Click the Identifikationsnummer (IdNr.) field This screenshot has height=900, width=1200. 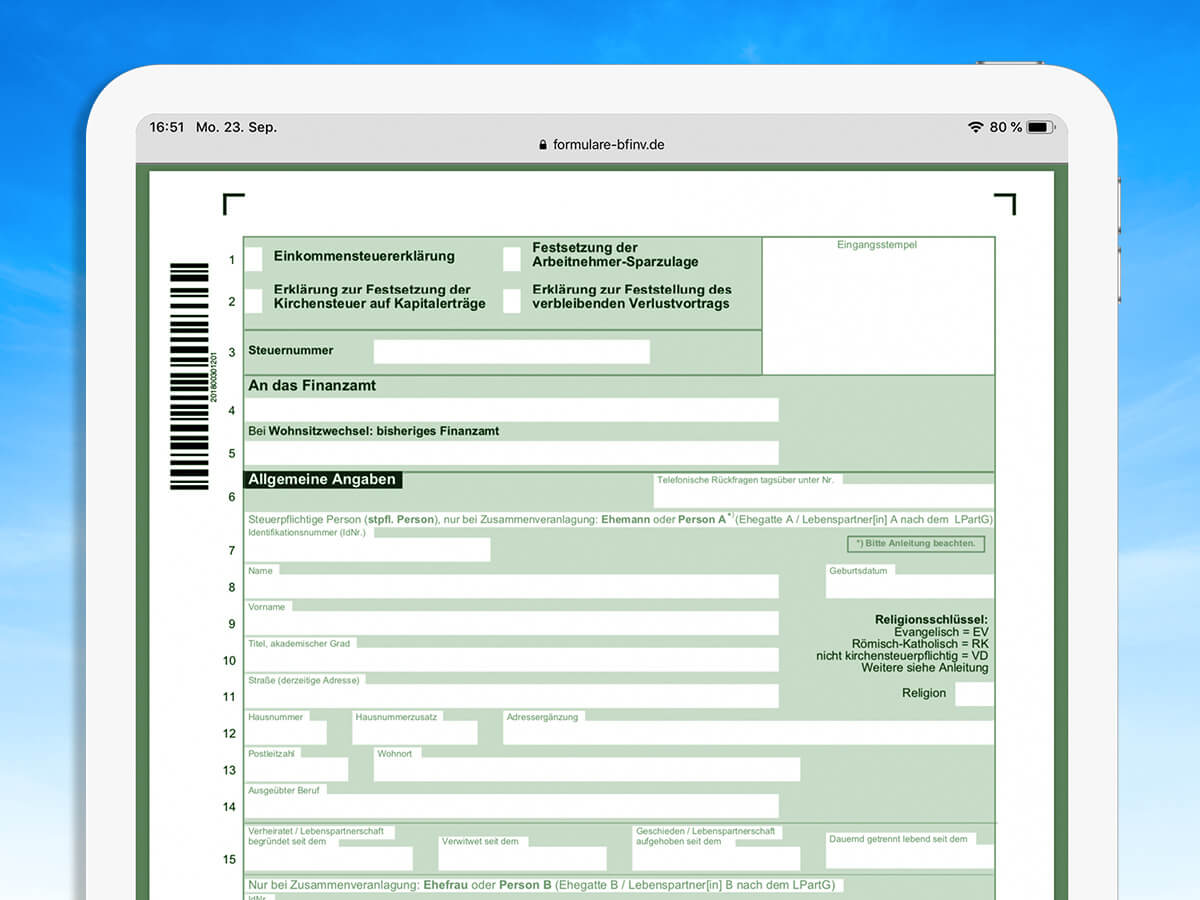(x=368, y=550)
